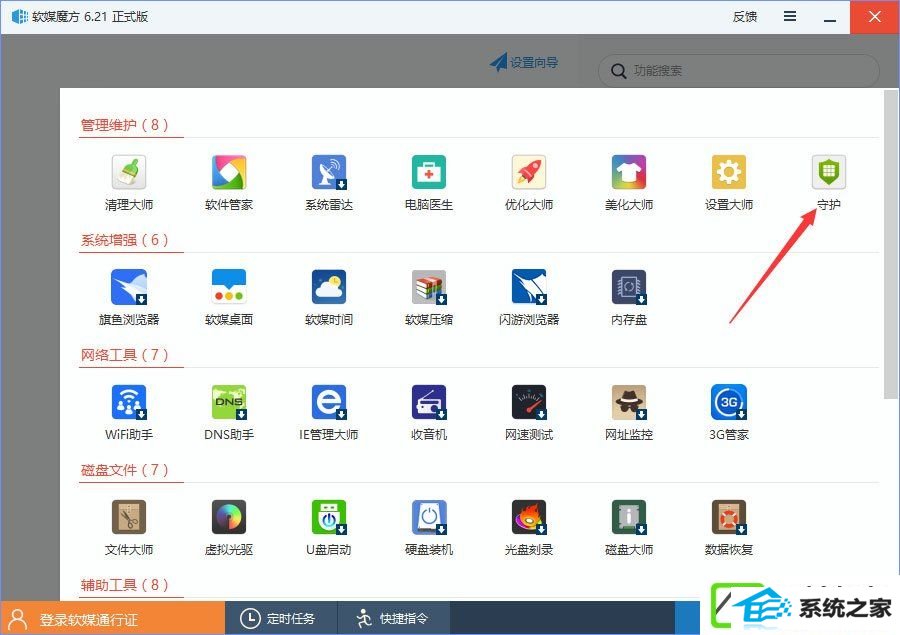
Task: Click the search magnifier icon
Action: tap(618, 71)
